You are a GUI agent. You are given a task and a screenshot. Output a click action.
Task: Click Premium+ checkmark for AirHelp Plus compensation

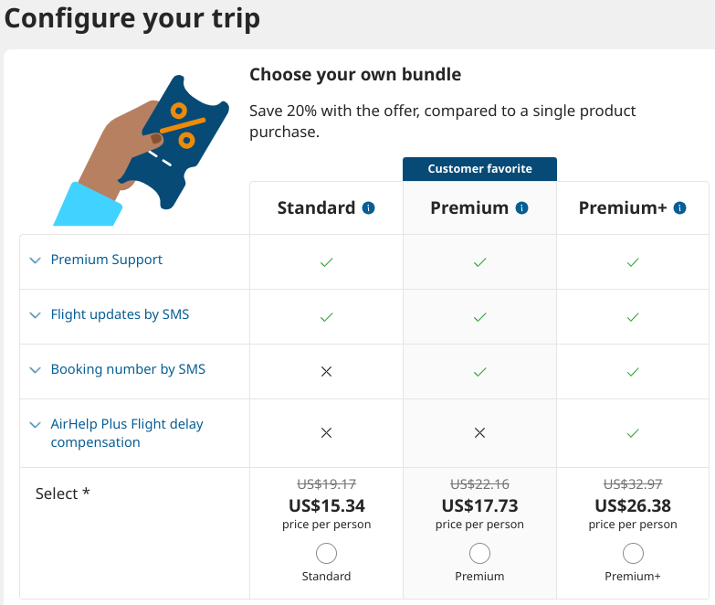pyautogui.click(x=632, y=433)
